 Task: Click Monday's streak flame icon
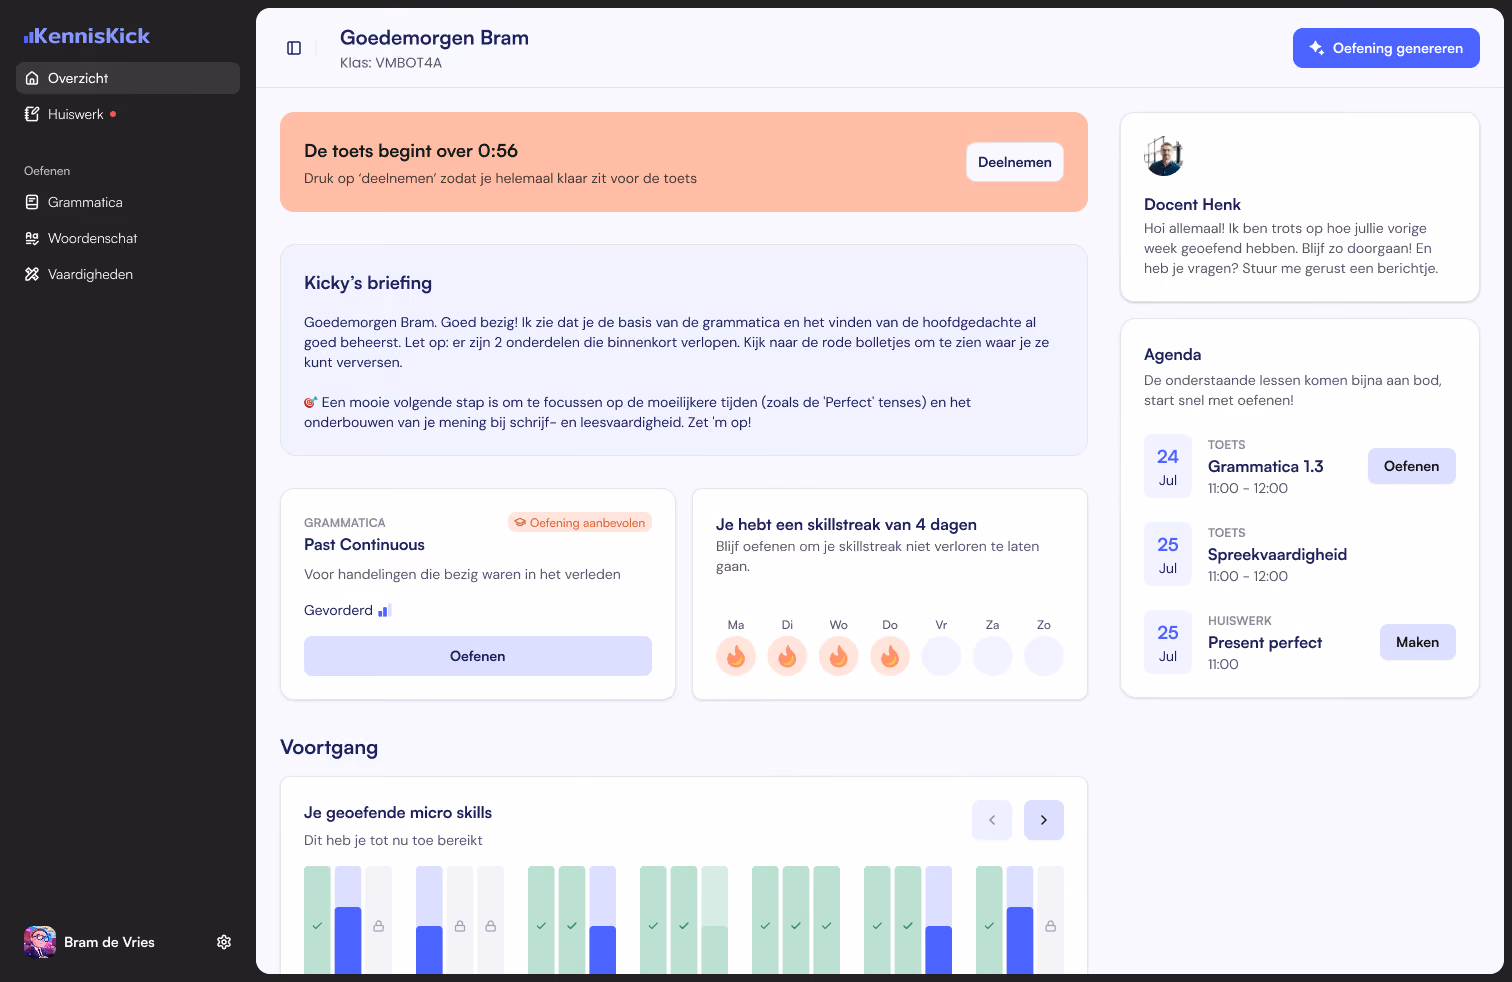point(736,656)
